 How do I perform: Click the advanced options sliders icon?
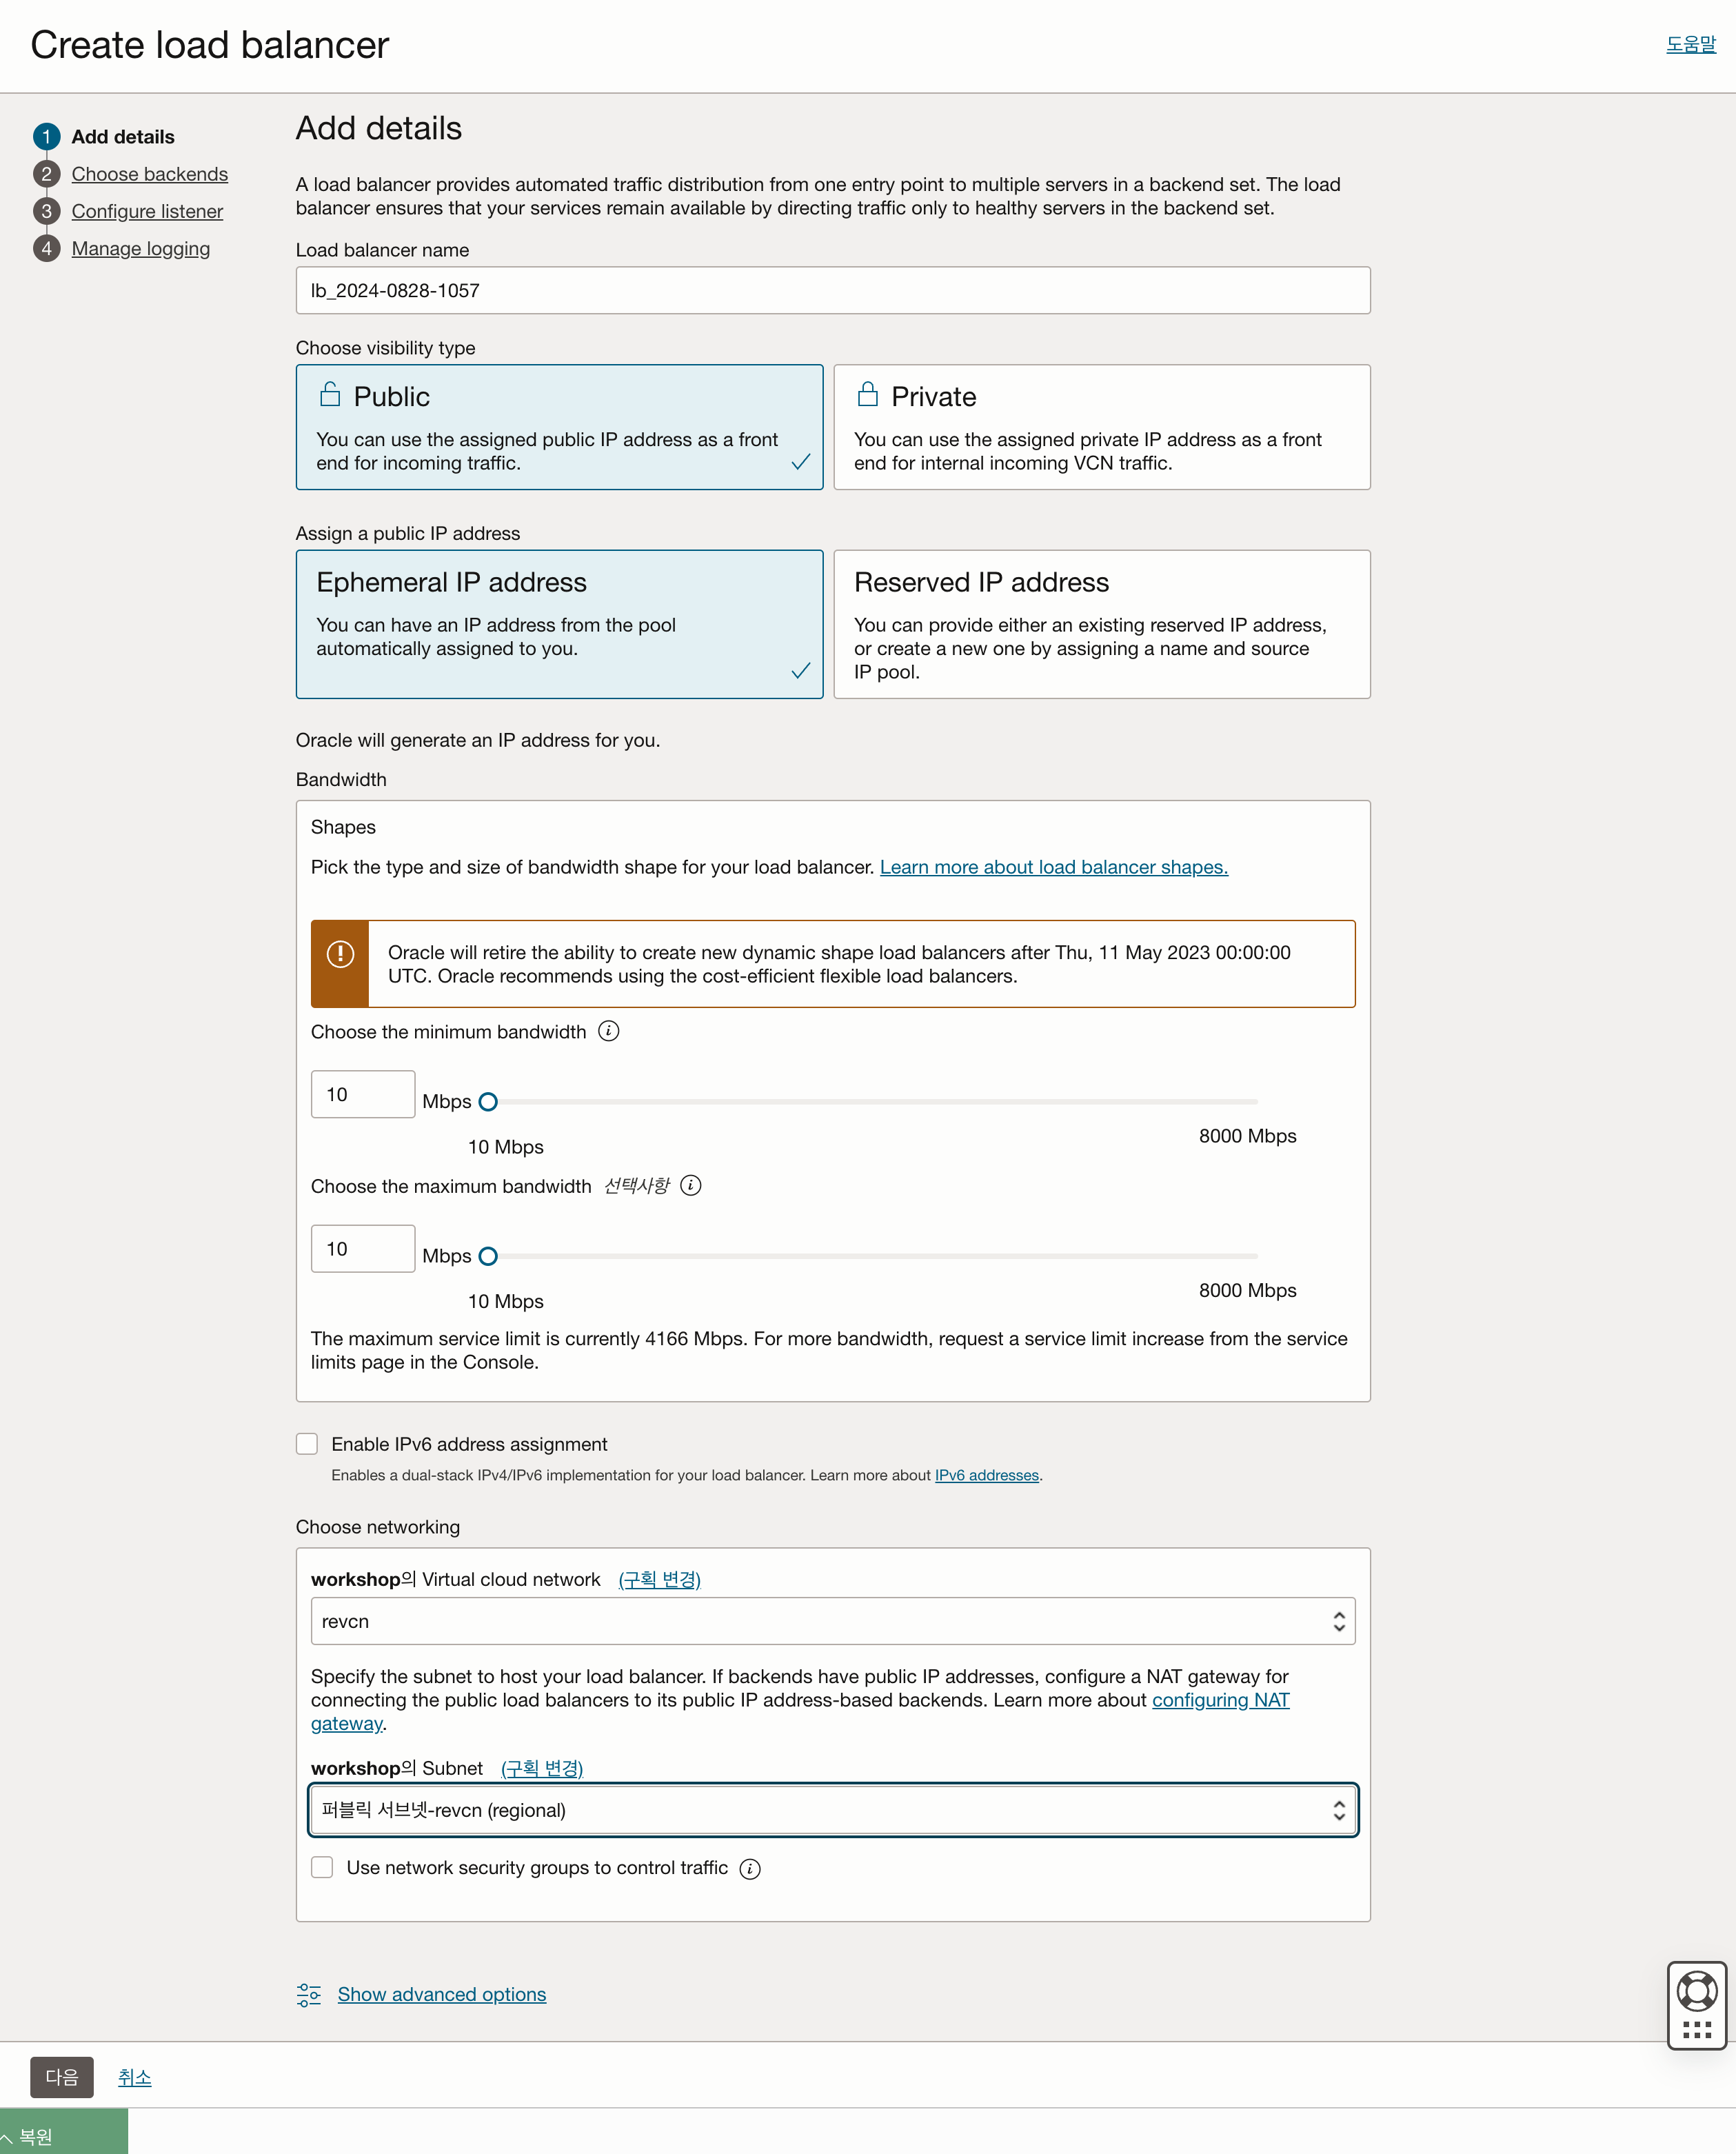coord(309,1995)
